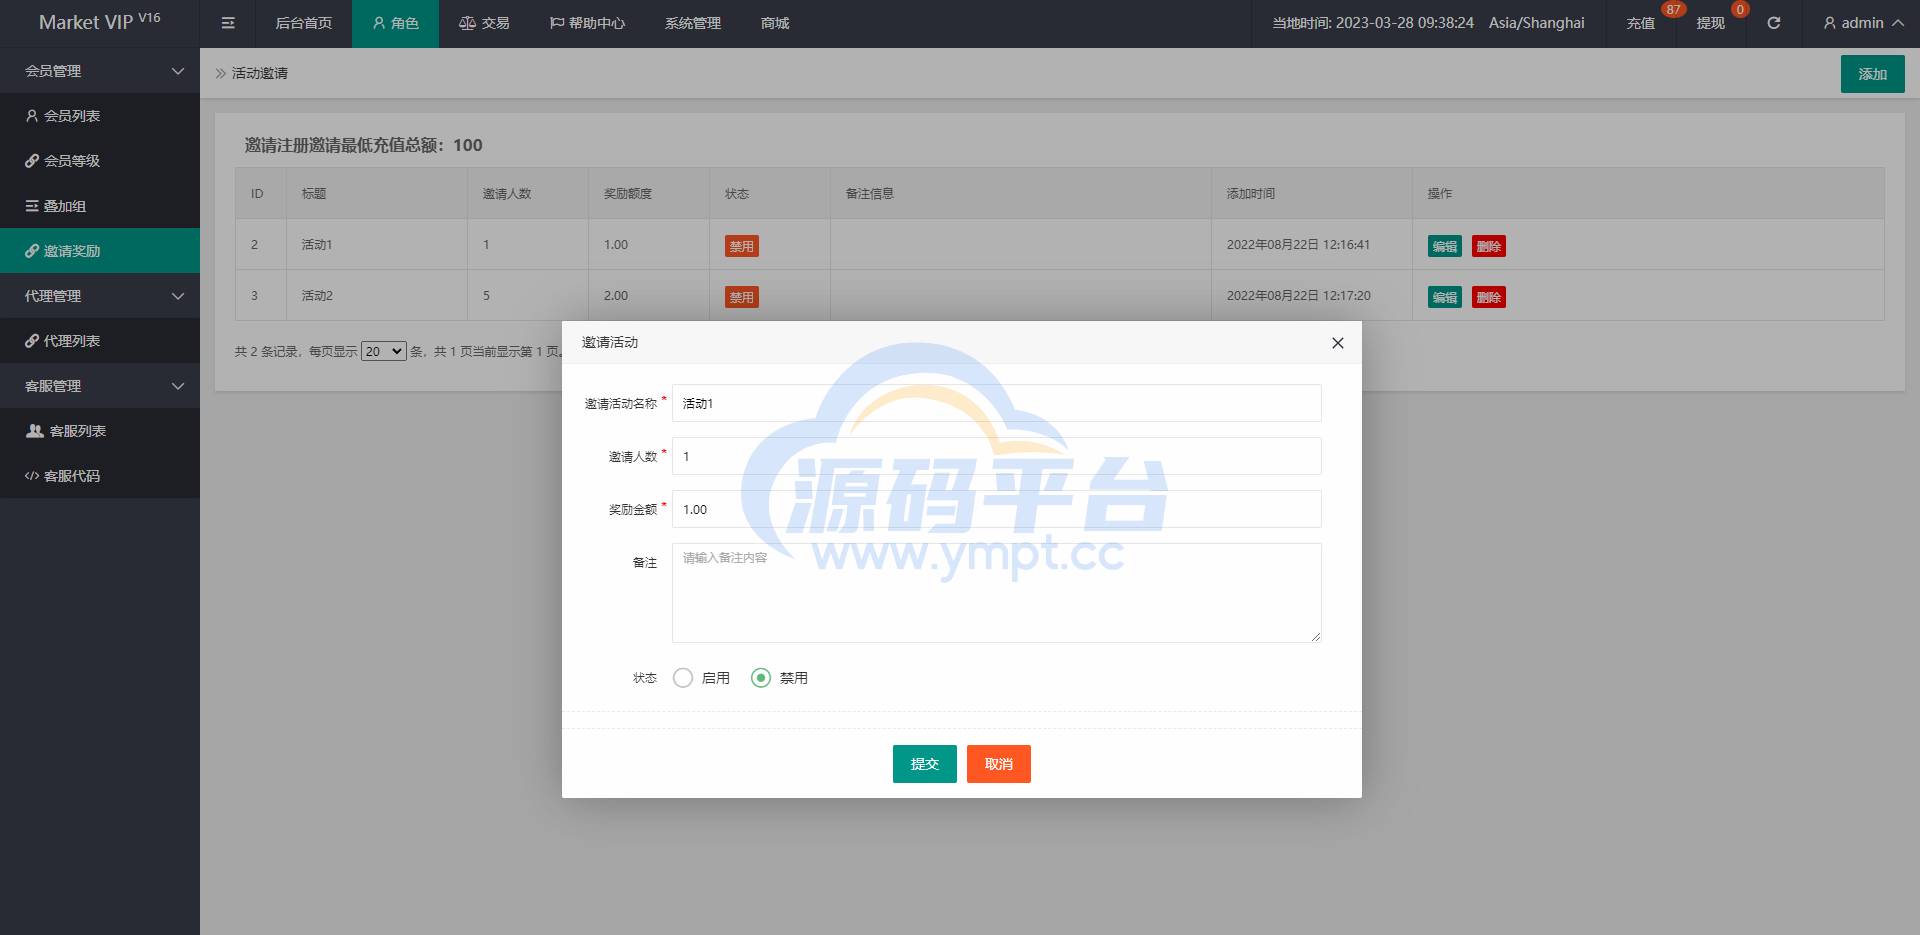Click the refresh icon in top bar
Screen dimensions: 1920x935
[1773, 23]
